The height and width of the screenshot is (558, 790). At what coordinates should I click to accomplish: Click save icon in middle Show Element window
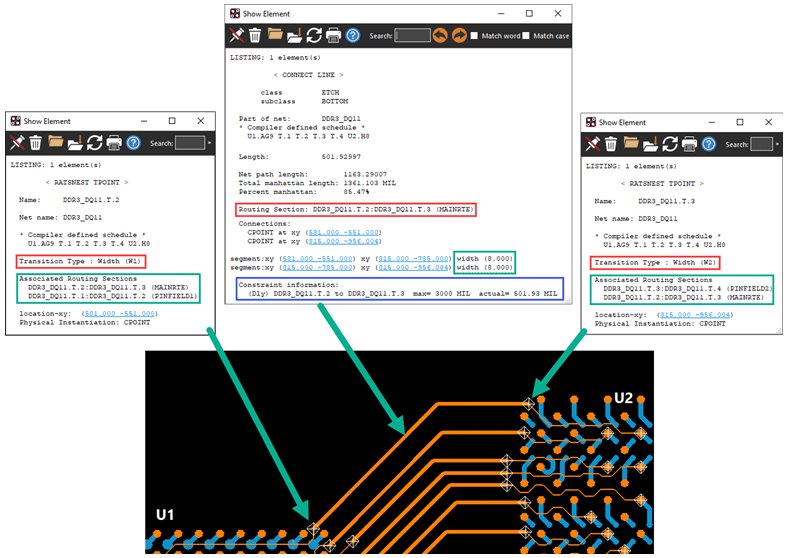click(294, 35)
